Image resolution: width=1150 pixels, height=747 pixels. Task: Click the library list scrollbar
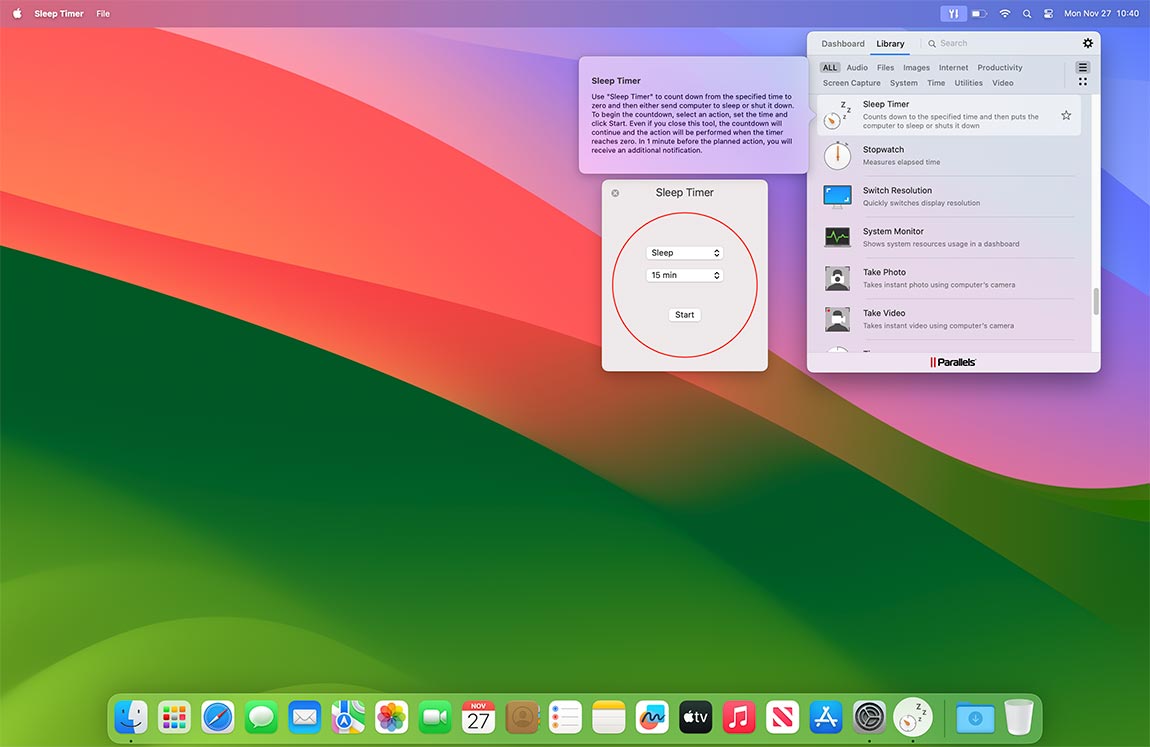(x=1095, y=301)
